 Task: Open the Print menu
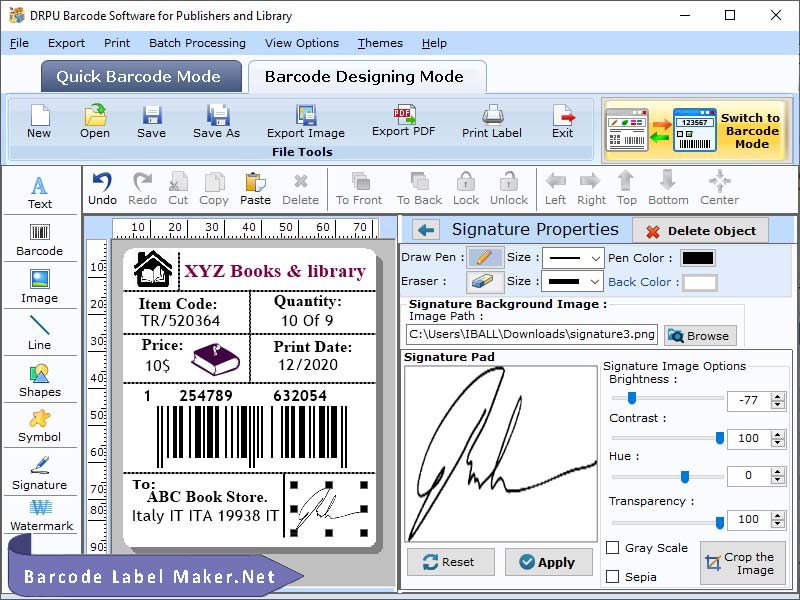tap(117, 43)
